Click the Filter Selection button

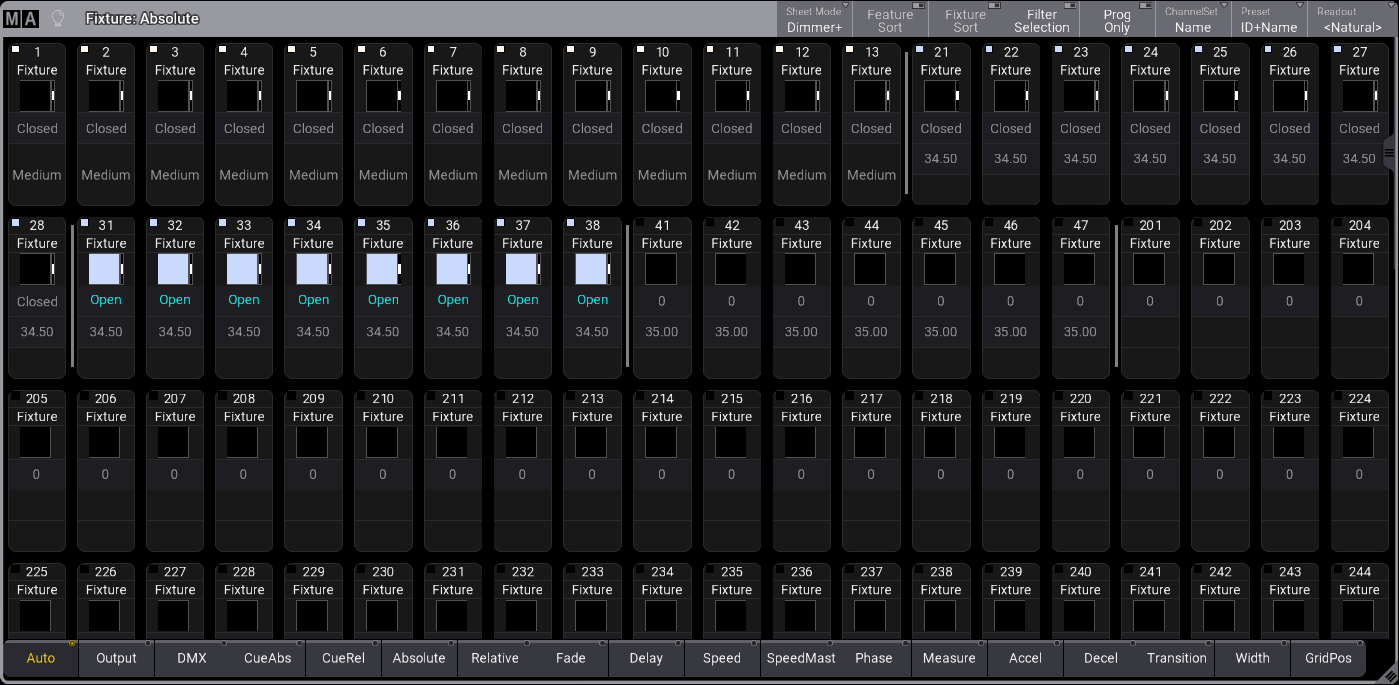click(1041, 20)
